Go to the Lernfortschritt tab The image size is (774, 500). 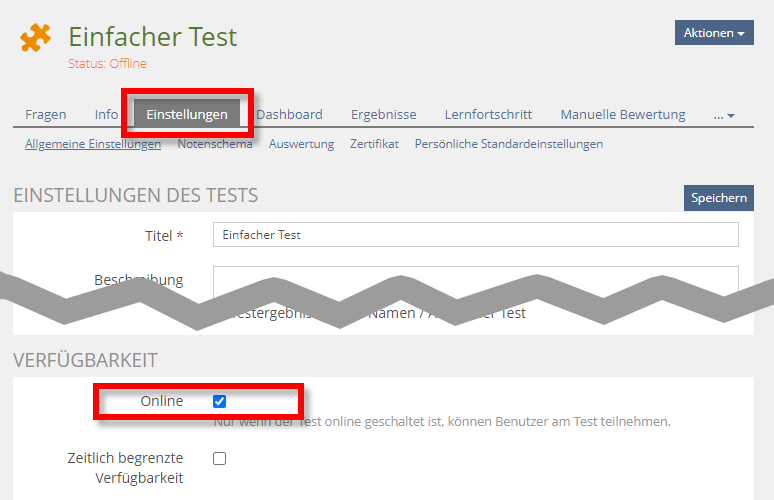[x=488, y=115]
